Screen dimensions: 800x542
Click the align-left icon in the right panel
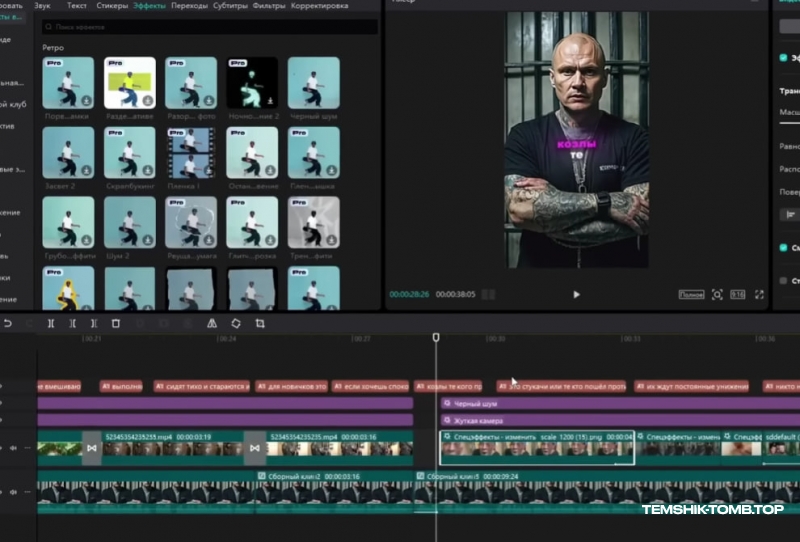[790, 214]
